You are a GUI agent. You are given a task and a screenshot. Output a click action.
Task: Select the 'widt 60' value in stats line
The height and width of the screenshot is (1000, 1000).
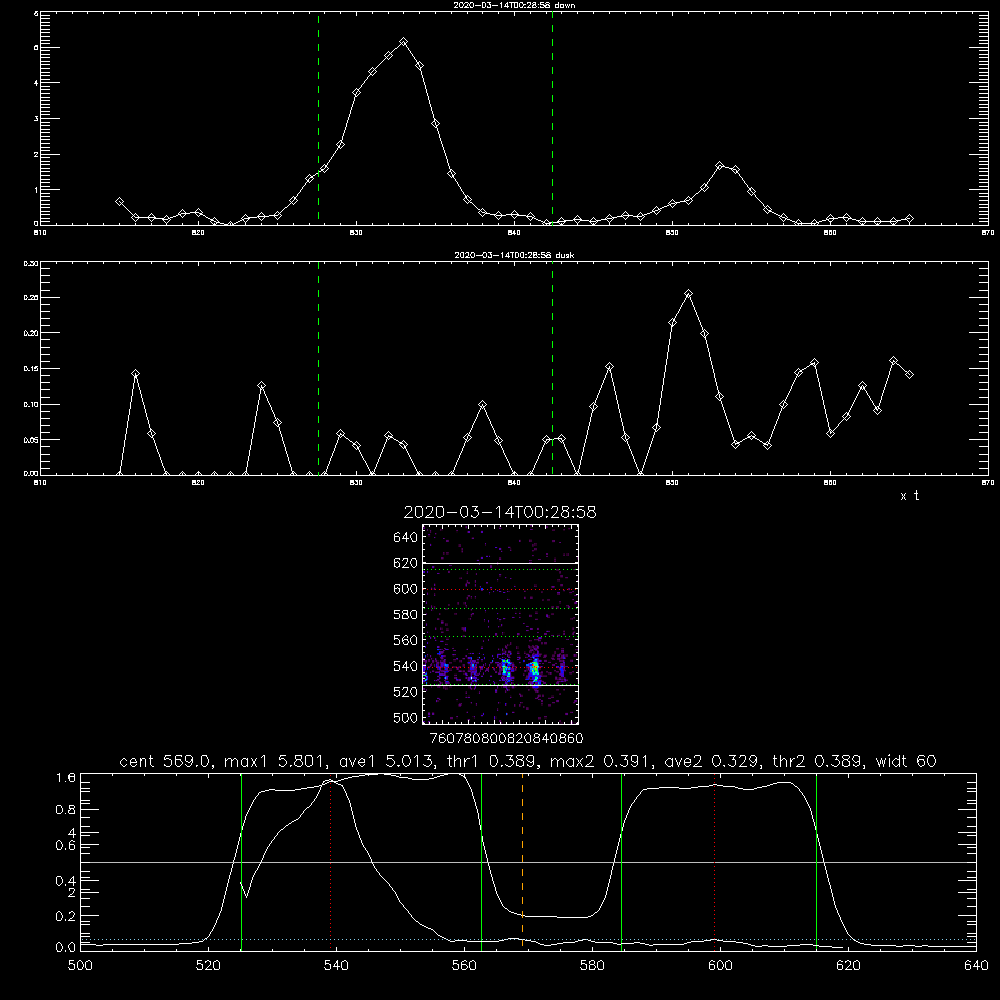[906, 761]
